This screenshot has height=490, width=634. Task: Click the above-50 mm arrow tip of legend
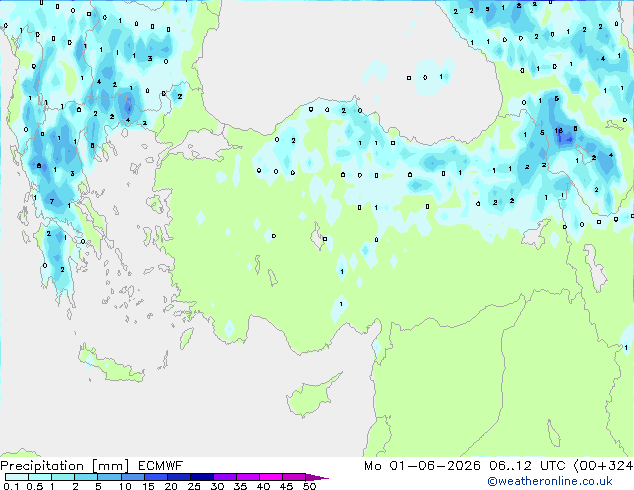point(317,477)
